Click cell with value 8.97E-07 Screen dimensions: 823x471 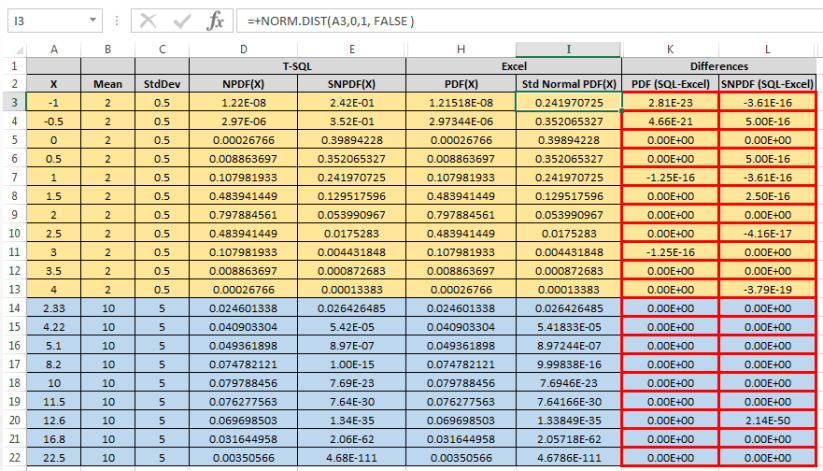coord(352,346)
